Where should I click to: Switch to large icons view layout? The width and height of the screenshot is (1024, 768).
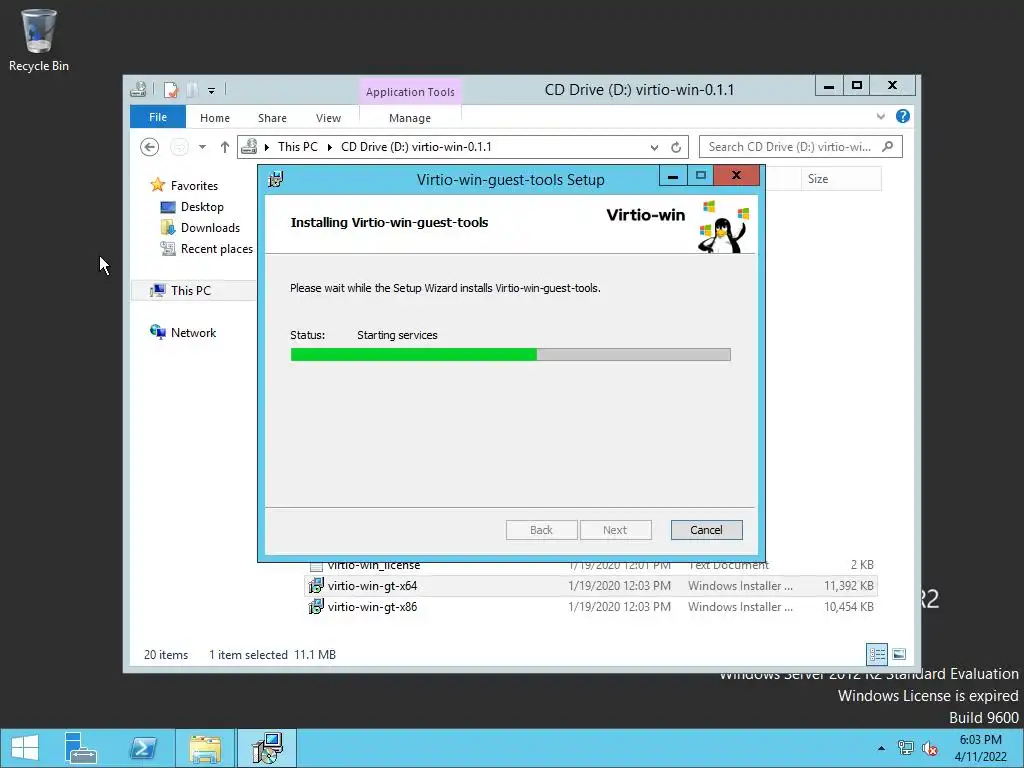pos(899,654)
